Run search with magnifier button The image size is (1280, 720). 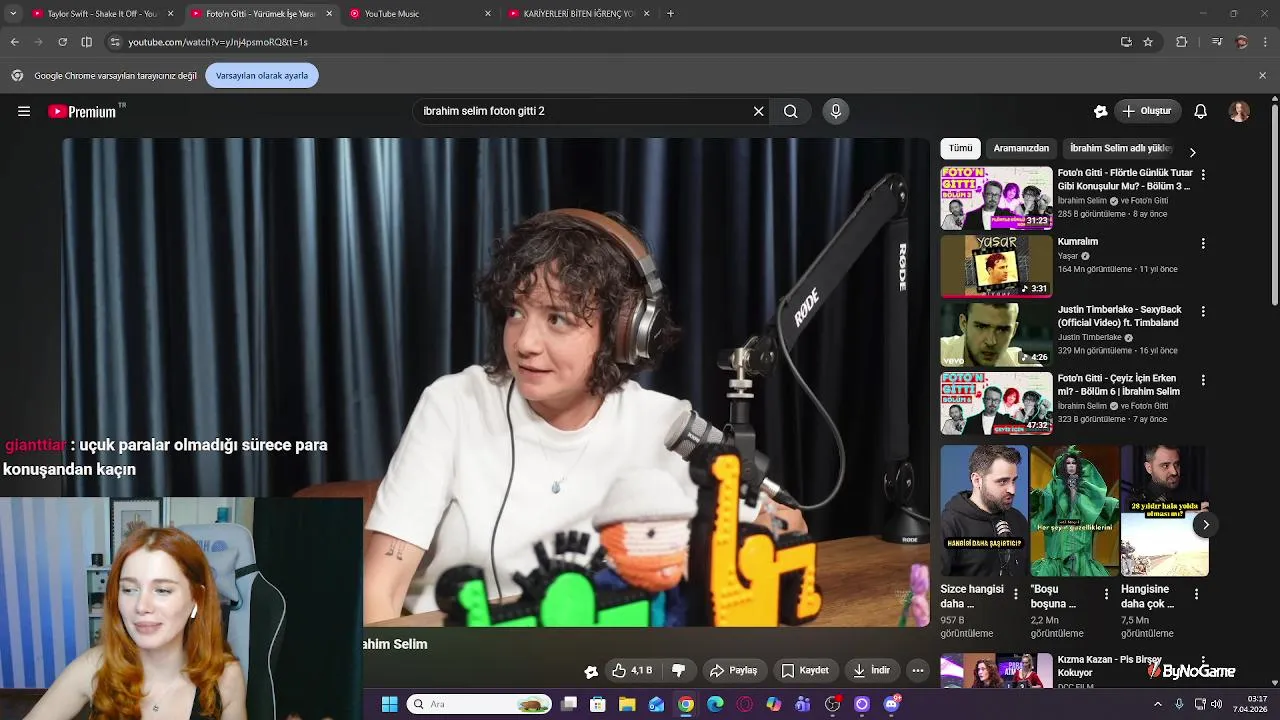[x=791, y=111]
